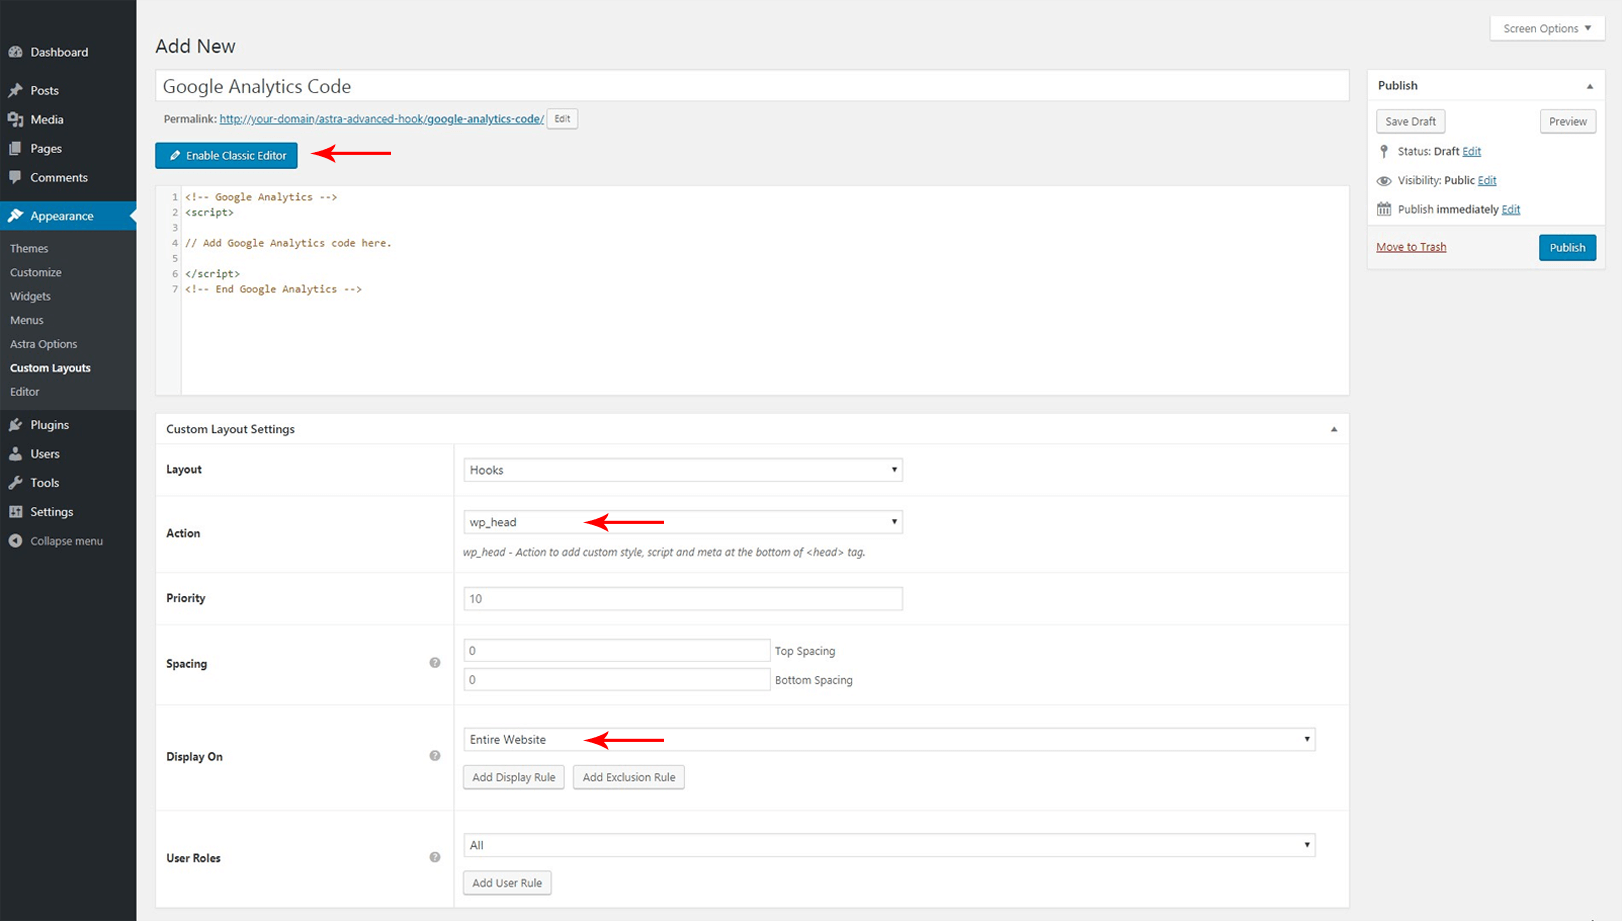Image resolution: width=1622 pixels, height=921 pixels.
Task: Click the Enable Classic Editor button
Action: pos(226,156)
